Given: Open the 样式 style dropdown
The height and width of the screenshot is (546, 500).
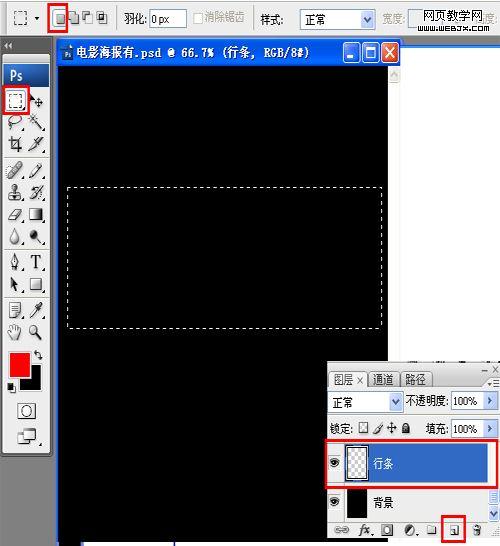Looking at the screenshot, I should click(367, 20).
